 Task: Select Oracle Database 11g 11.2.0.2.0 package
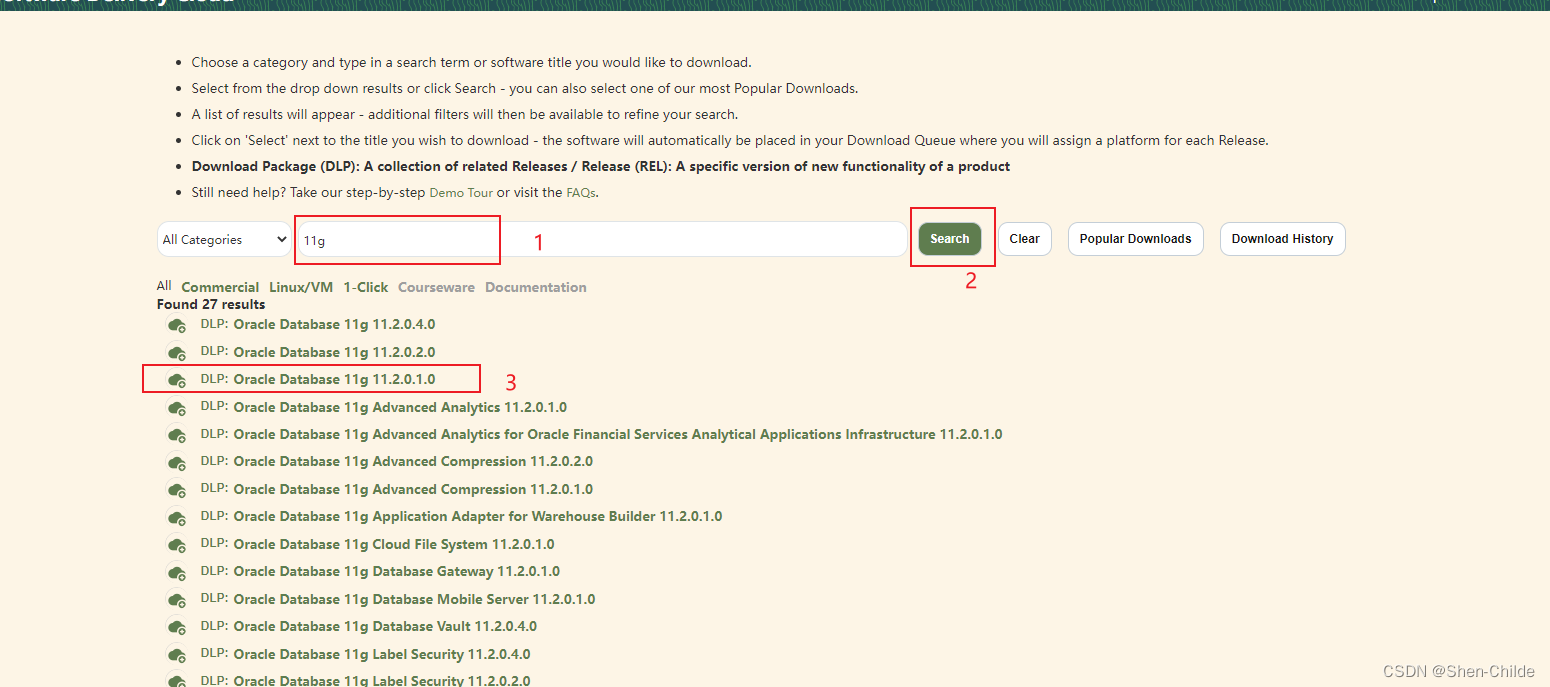tap(334, 352)
